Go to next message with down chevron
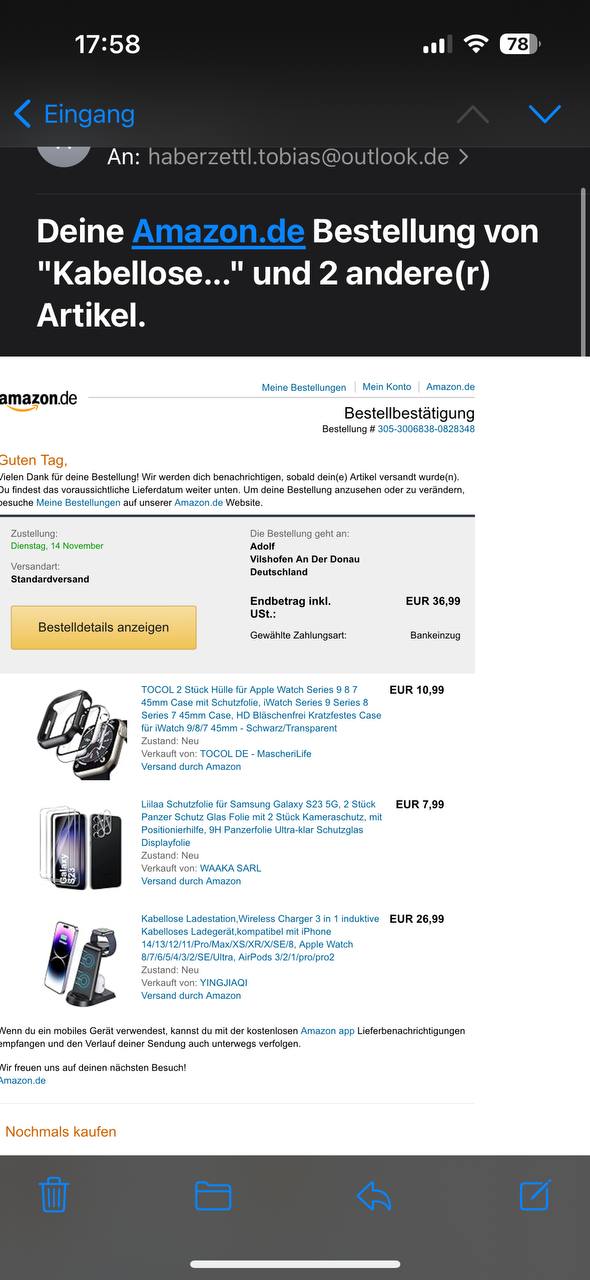 tap(545, 113)
